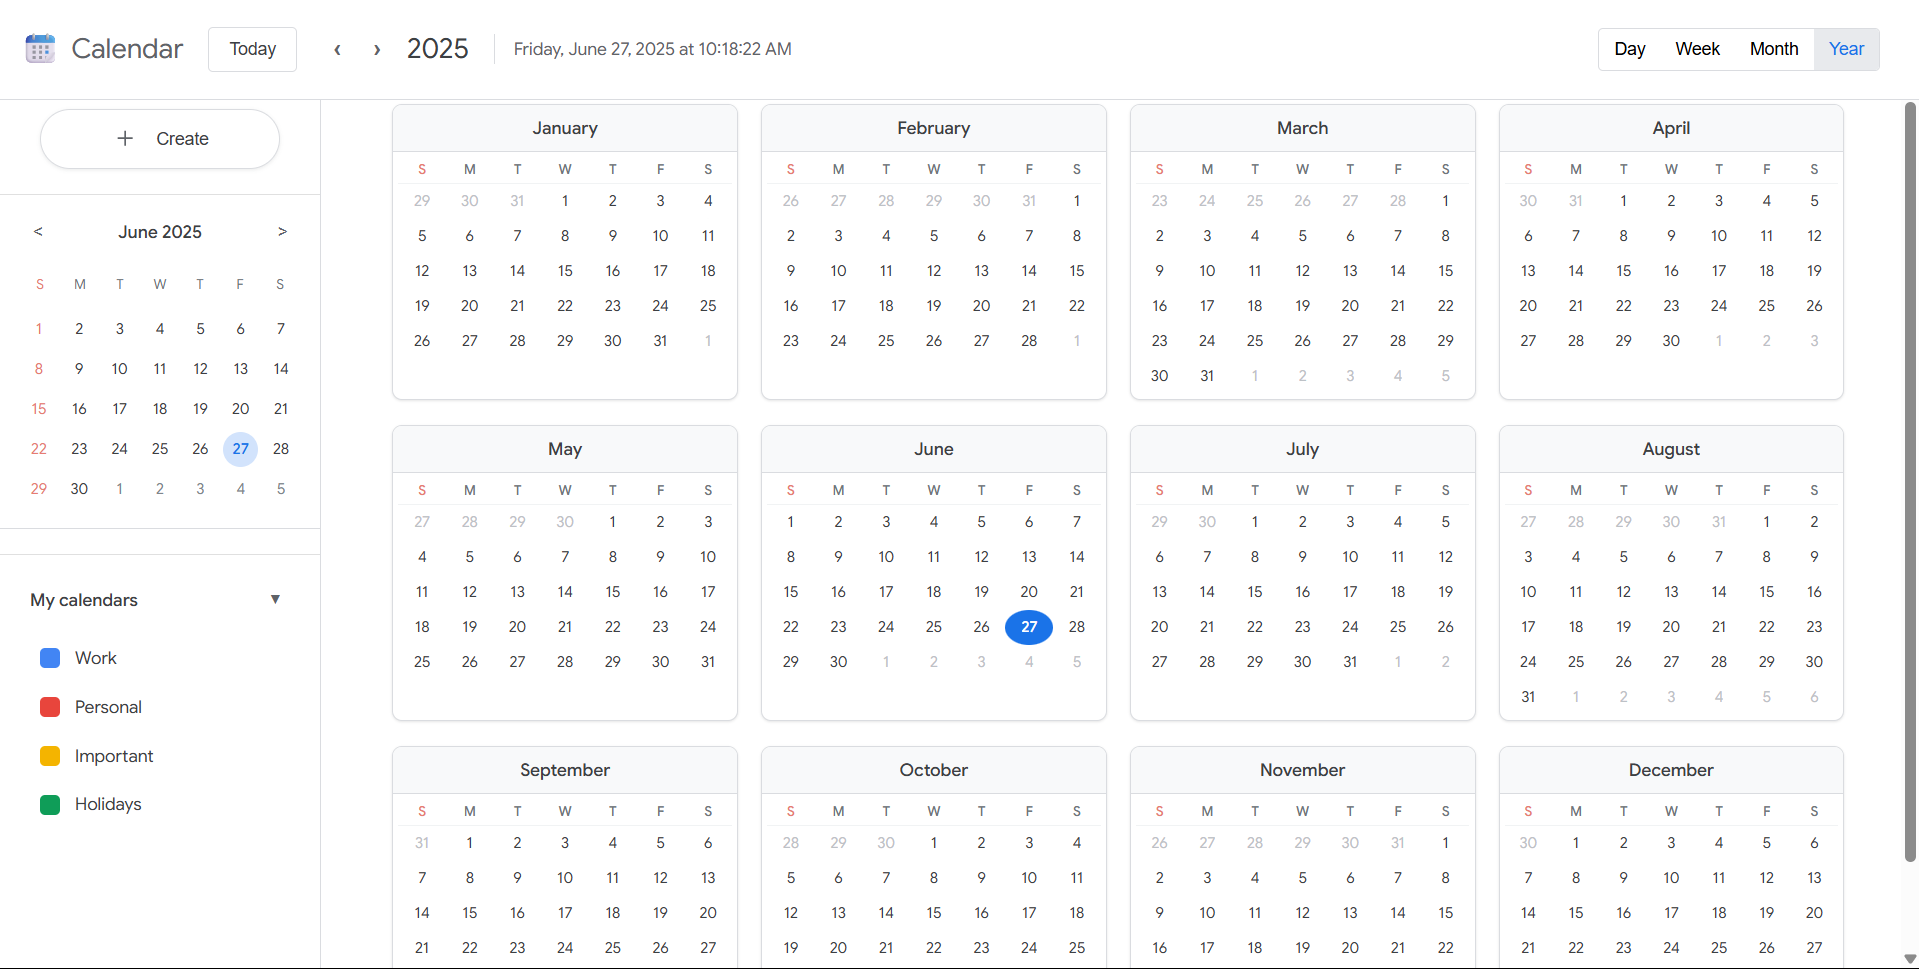Click the Calendar app logo icon
Image resolution: width=1919 pixels, height=969 pixels.
coord(40,48)
